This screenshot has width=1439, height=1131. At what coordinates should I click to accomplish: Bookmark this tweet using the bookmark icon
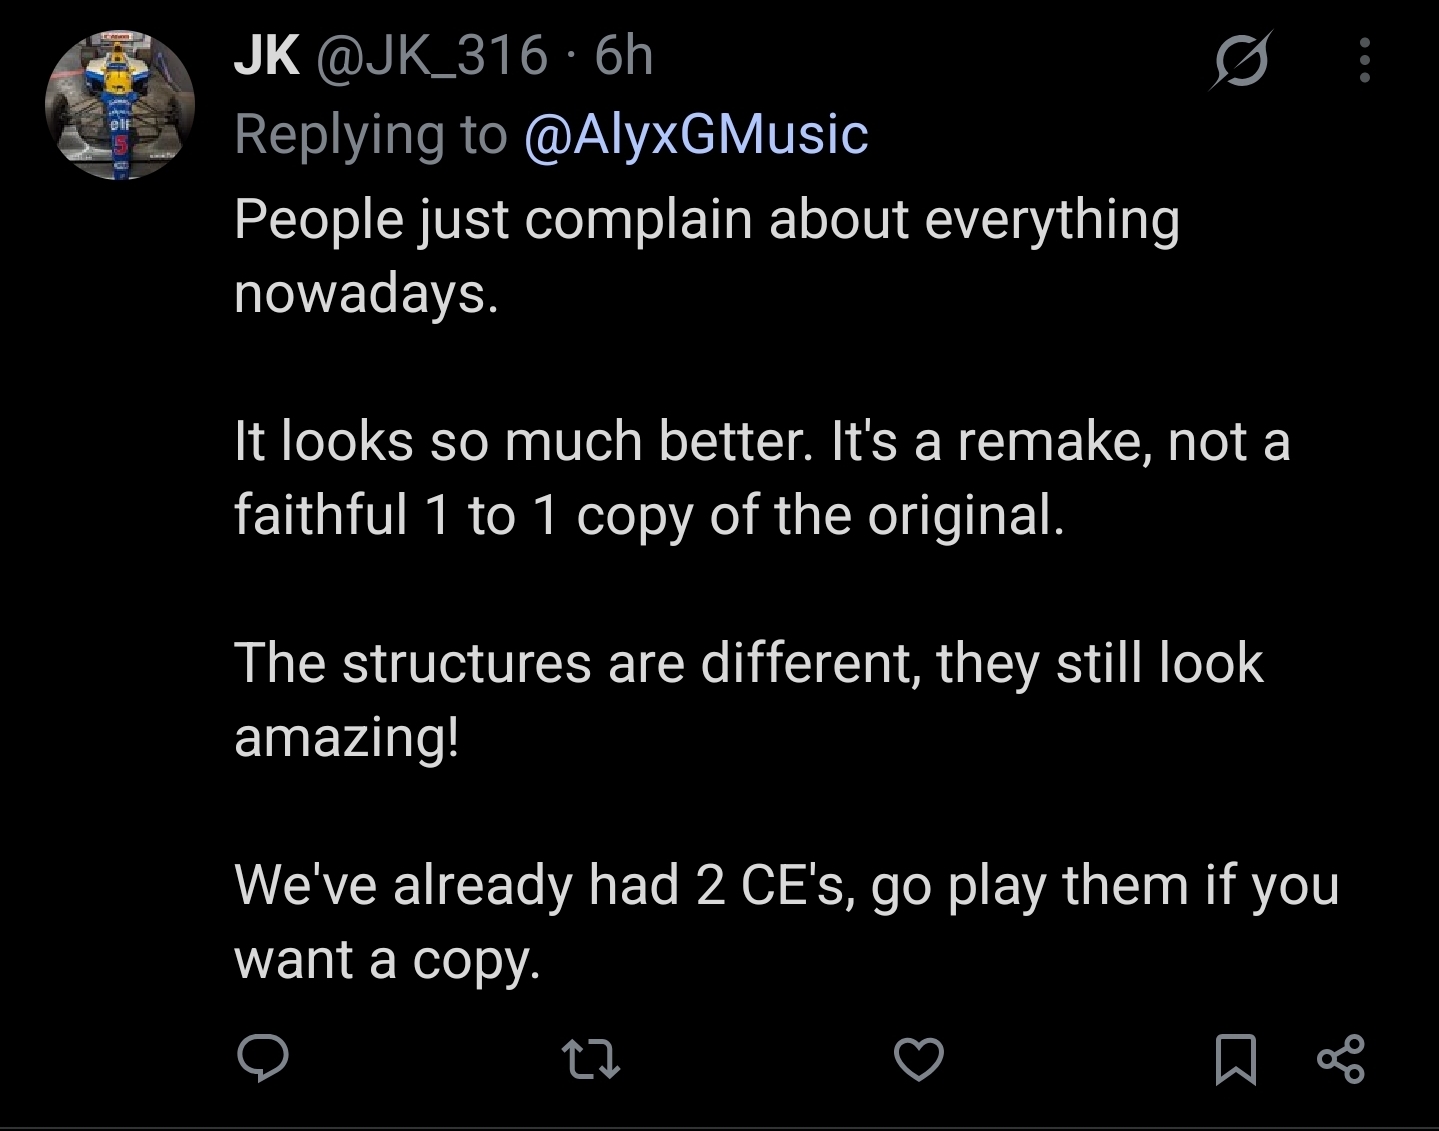point(1236,1060)
